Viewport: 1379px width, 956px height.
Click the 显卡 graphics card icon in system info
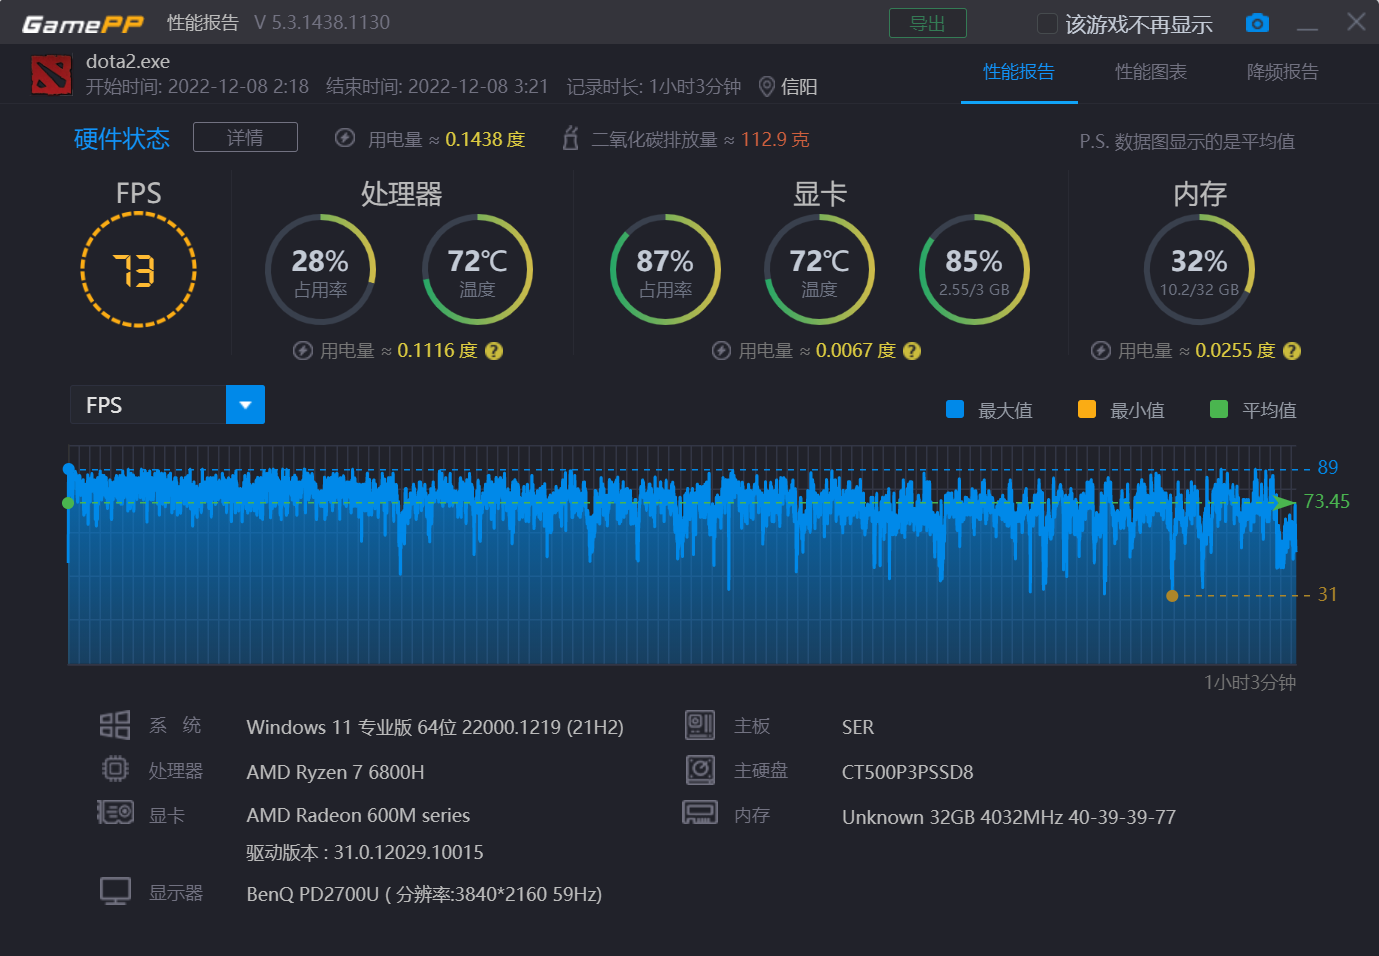coord(115,812)
